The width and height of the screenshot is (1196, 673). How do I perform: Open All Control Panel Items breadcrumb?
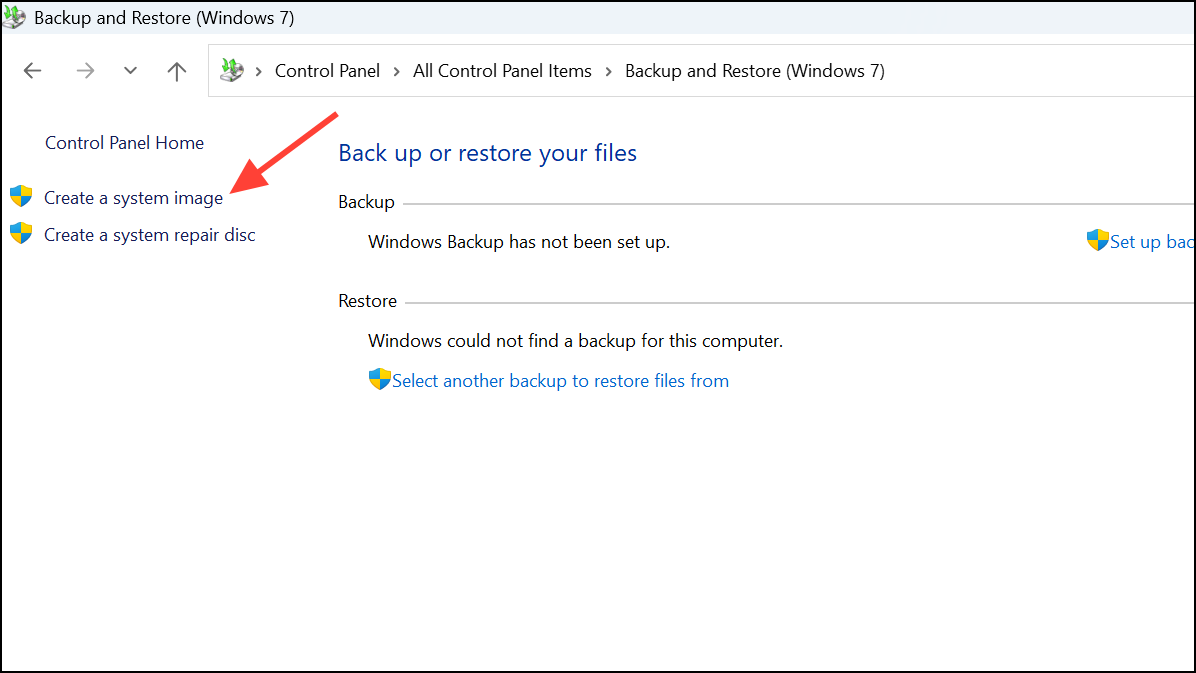[502, 71]
